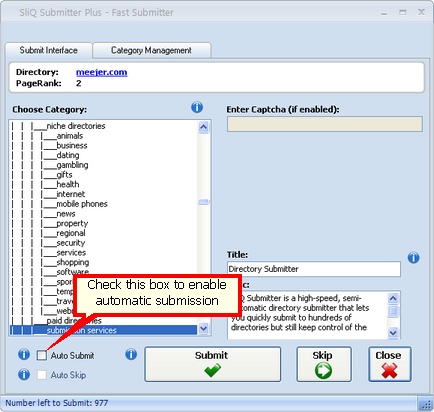This screenshot has height=412, width=434.
Task: Click the window resize grip in status bar
Action: 426,404
